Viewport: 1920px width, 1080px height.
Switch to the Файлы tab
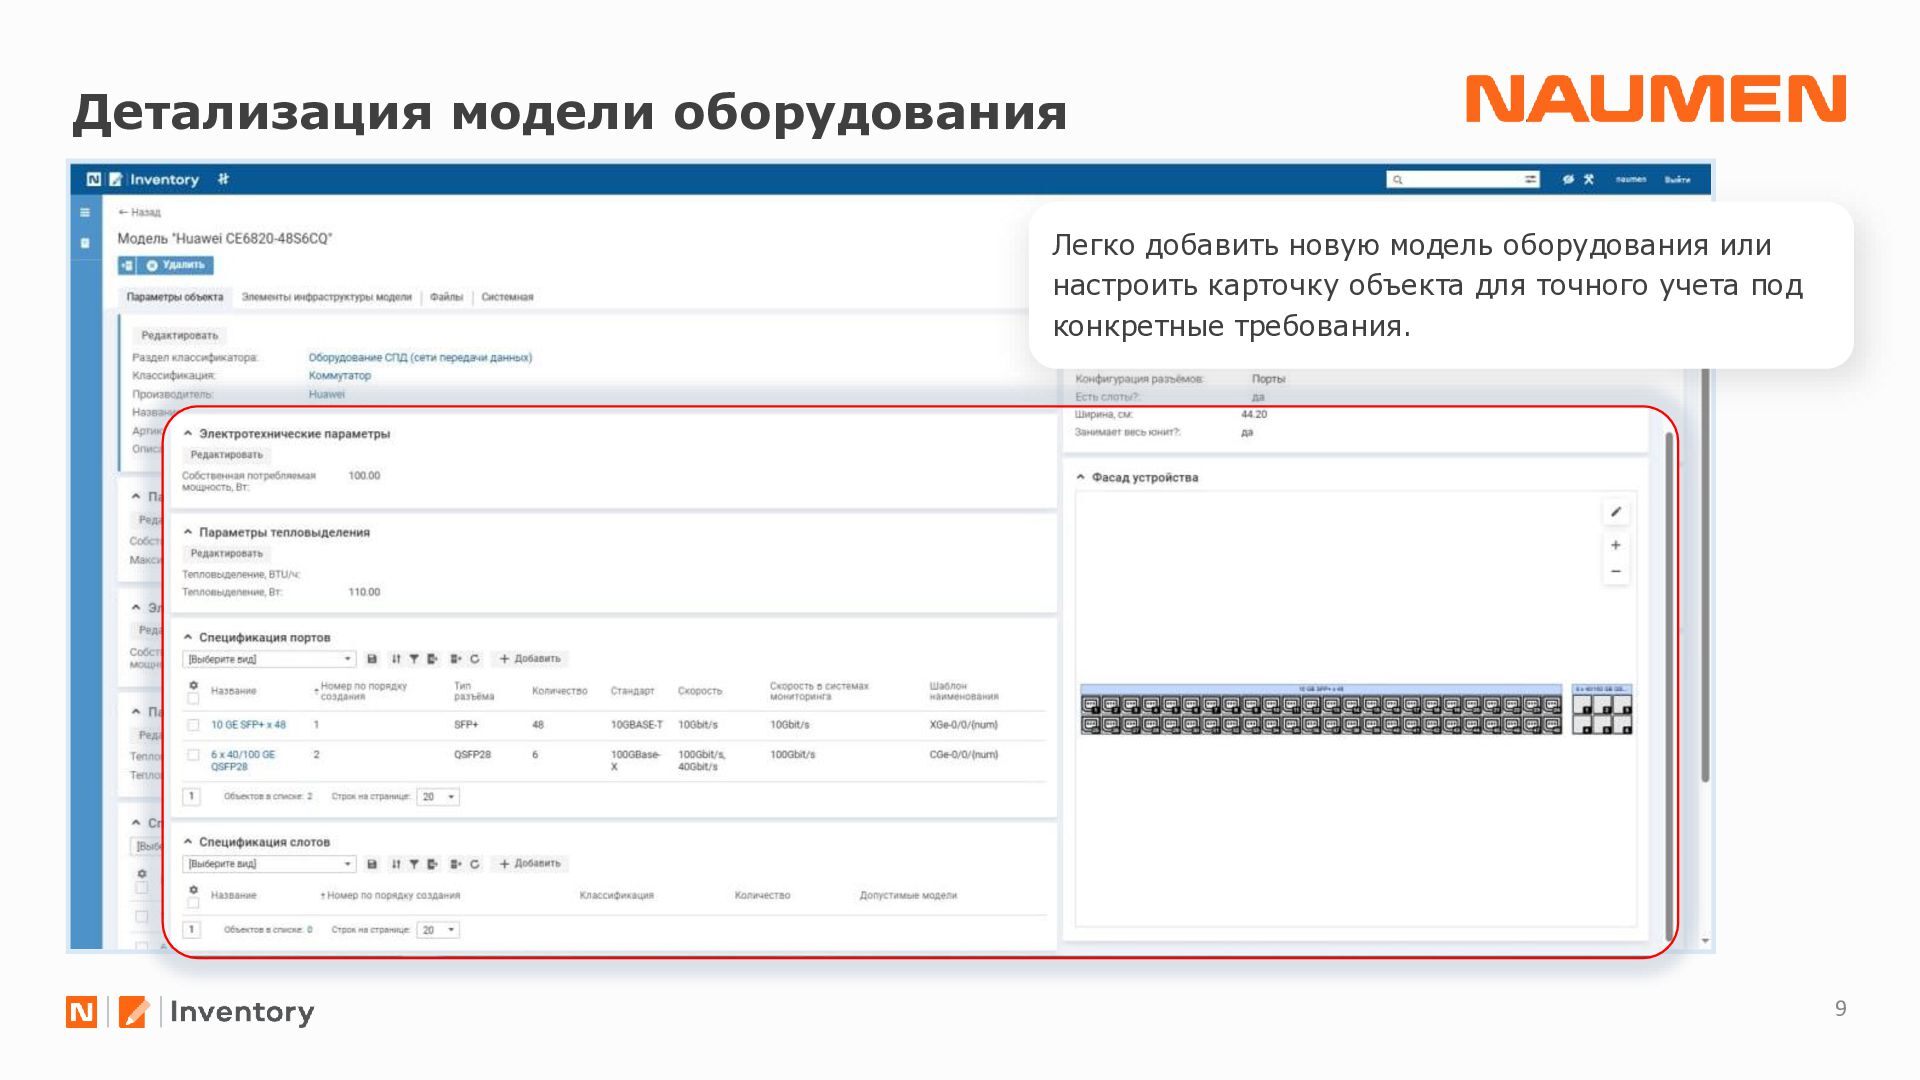446,297
